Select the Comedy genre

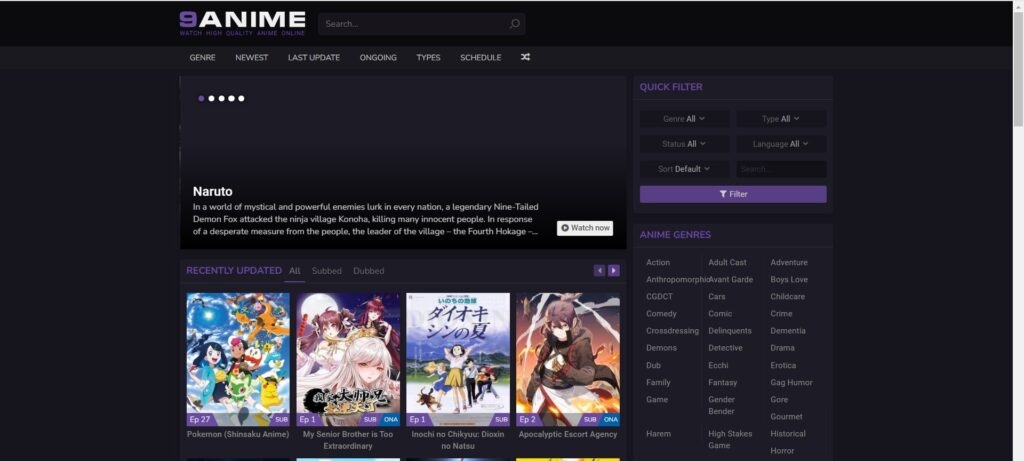tap(661, 313)
